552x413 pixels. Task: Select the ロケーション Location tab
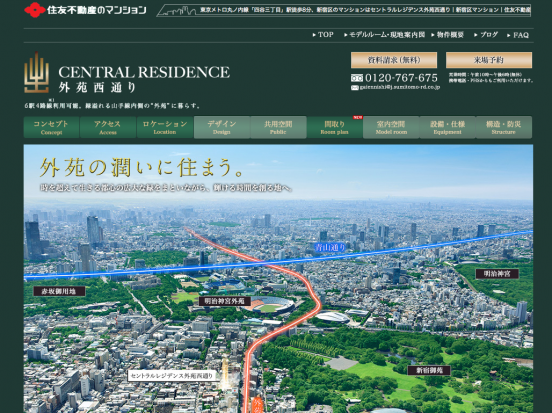(x=165, y=127)
